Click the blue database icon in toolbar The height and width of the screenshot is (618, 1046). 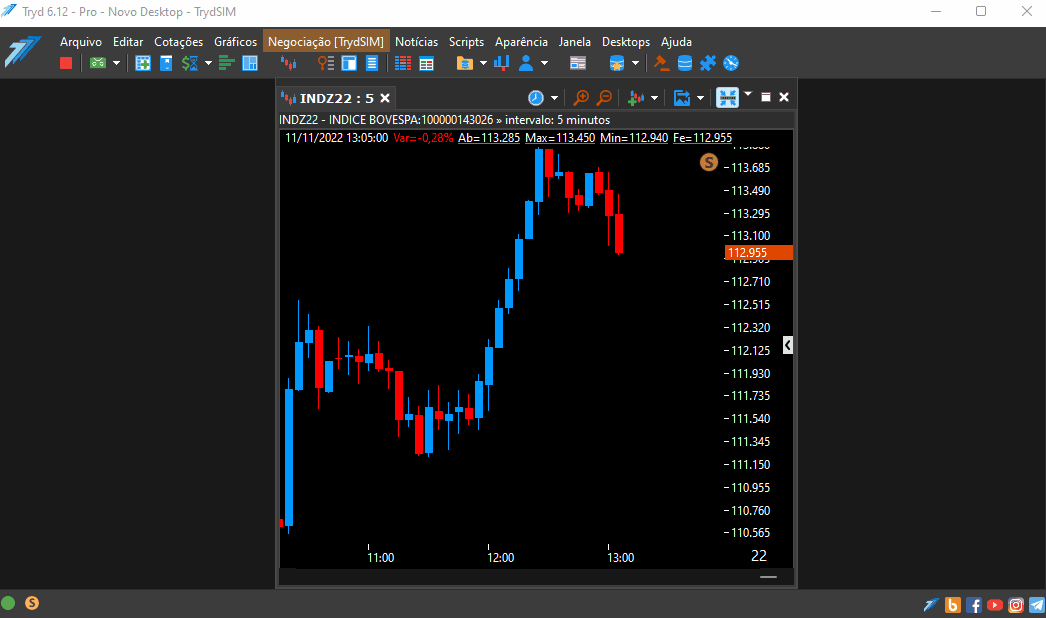coord(684,63)
